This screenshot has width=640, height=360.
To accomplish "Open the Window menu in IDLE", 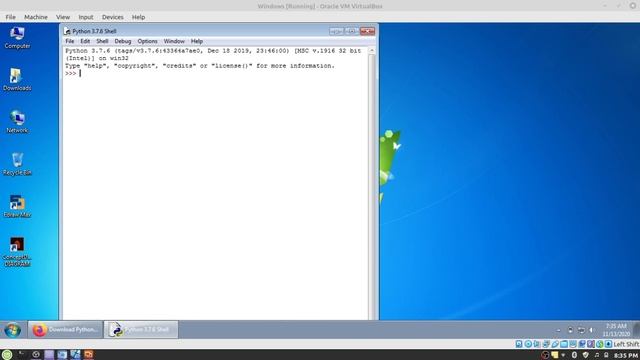I will pyautogui.click(x=174, y=41).
